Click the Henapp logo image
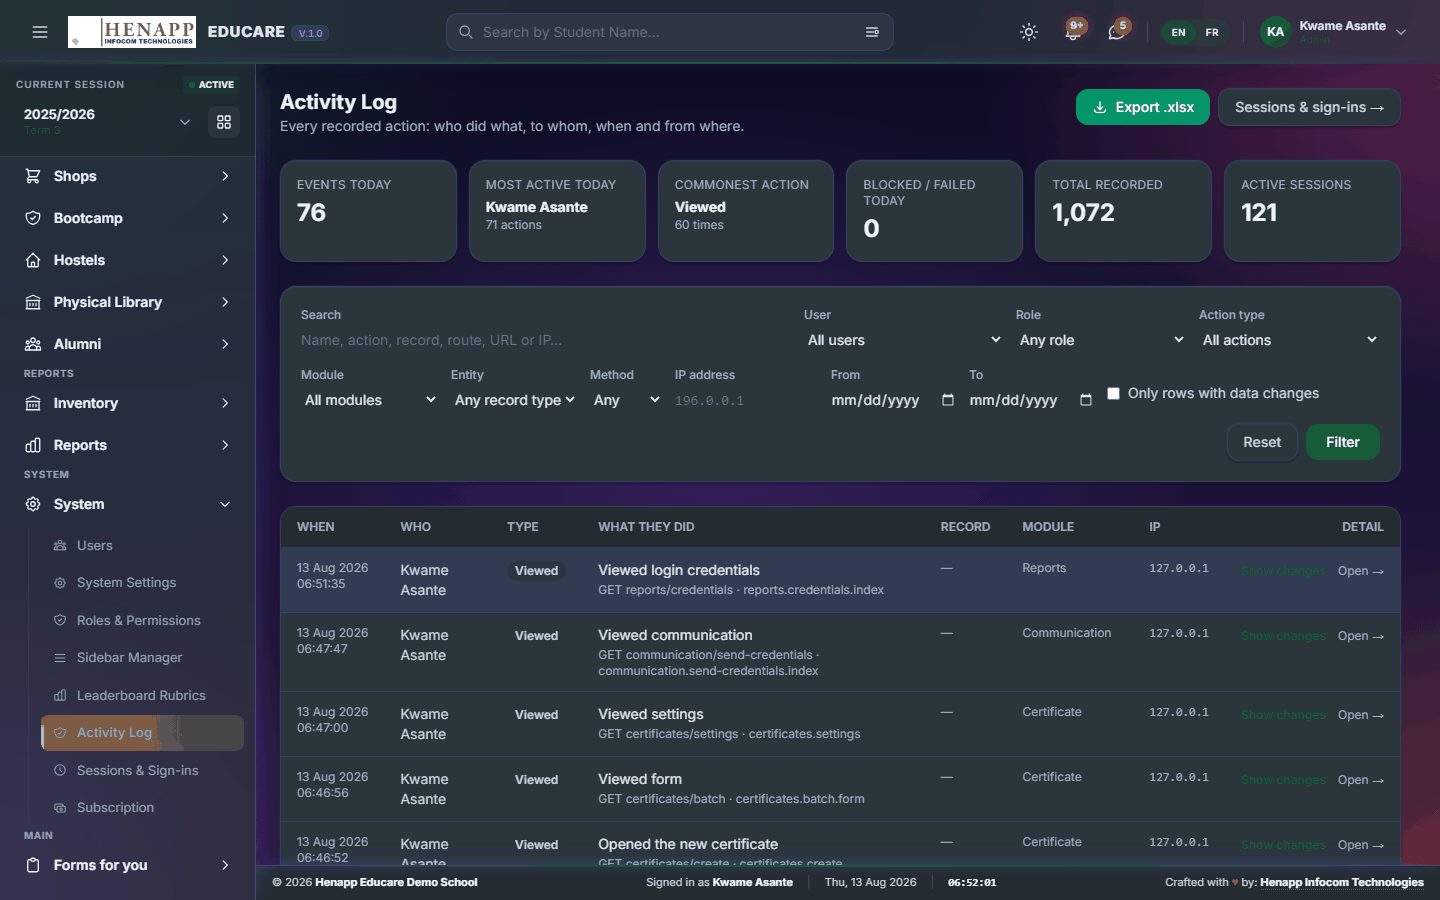The width and height of the screenshot is (1440, 900). [132, 32]
